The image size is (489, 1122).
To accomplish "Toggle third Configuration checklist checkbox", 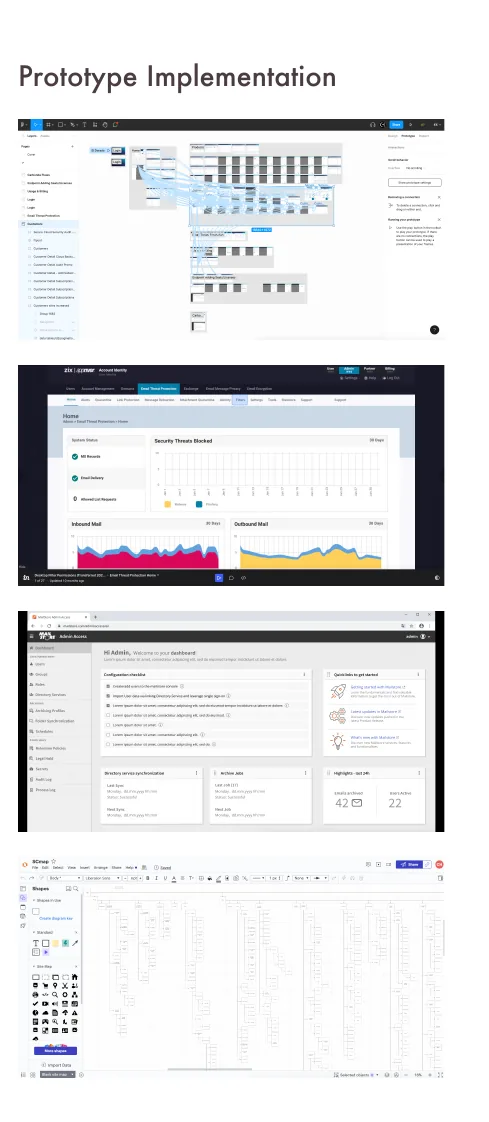I will [x=108, y=706].
